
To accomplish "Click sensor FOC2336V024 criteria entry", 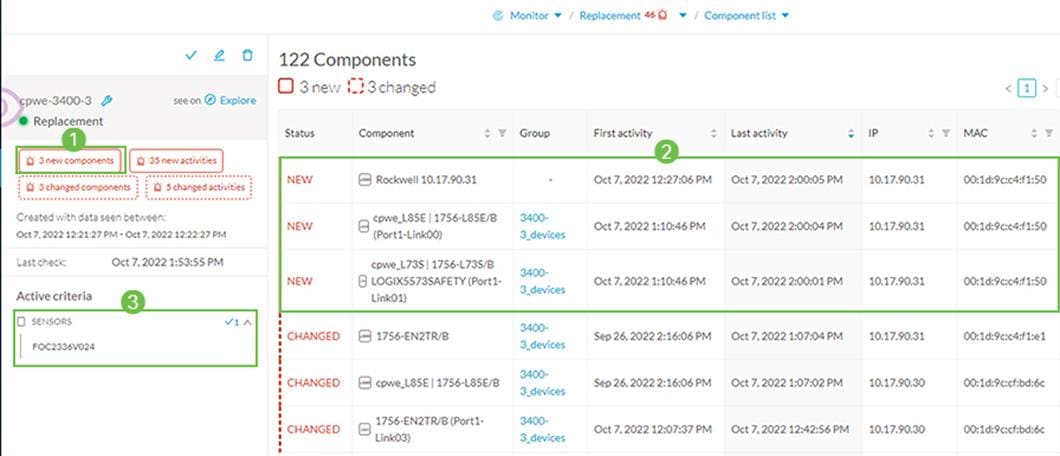I will [64, 347].
